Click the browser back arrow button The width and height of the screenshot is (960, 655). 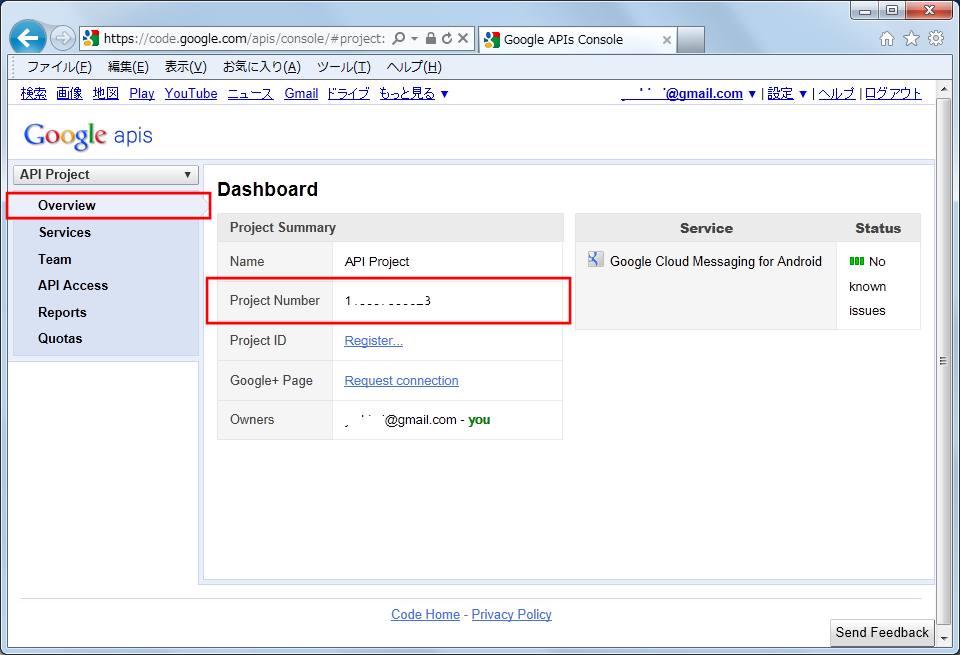coord(28,38)
